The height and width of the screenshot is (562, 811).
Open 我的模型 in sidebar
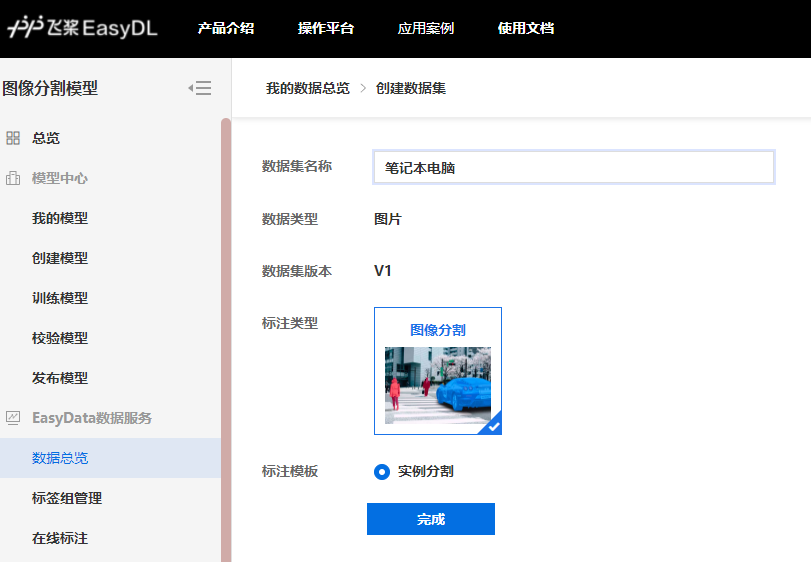click(60, 218)
